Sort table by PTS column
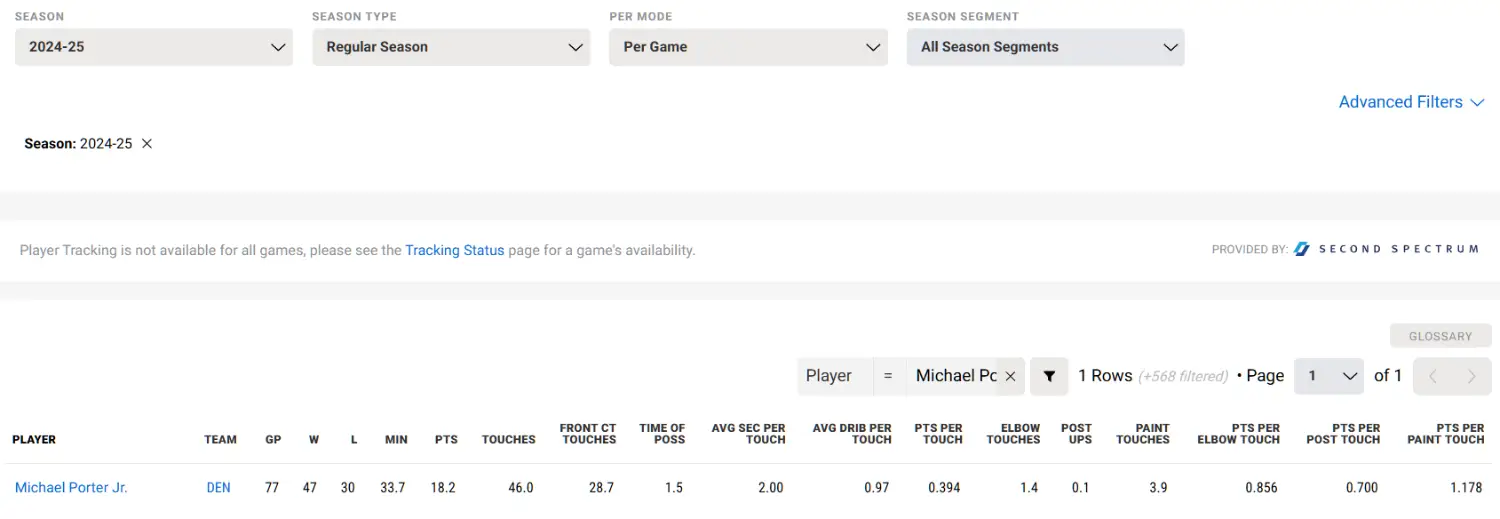This screenshot has width=1500, height=519. (x=446, y=439)
